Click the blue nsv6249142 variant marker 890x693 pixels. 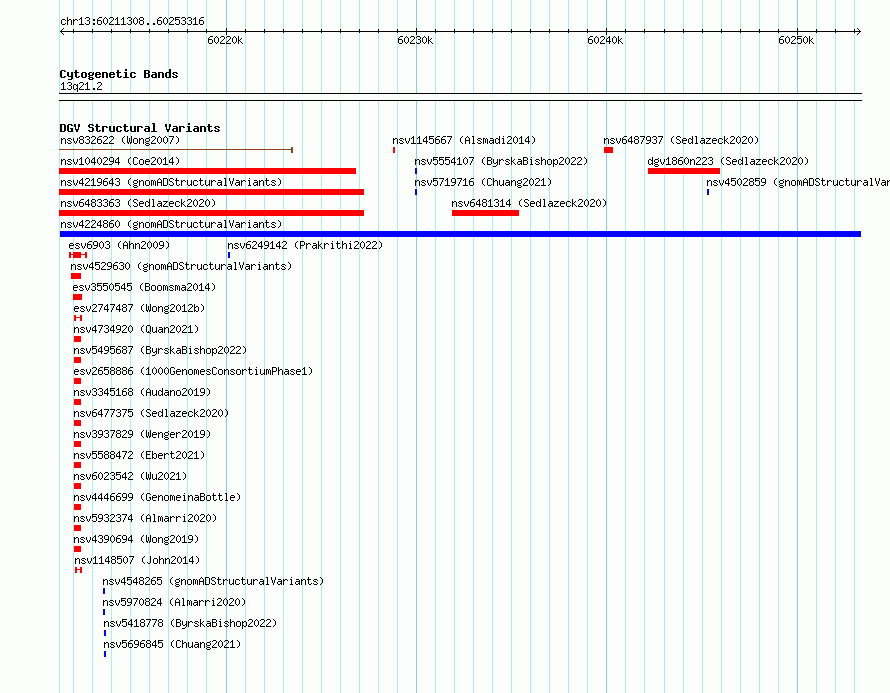[229, 255]
